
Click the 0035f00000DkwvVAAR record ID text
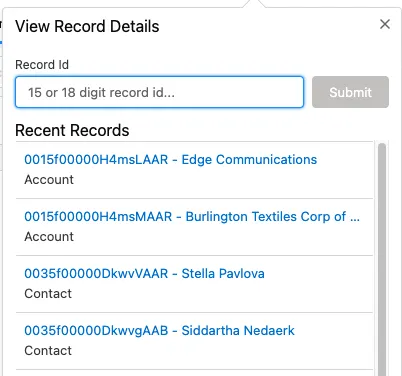96,274
